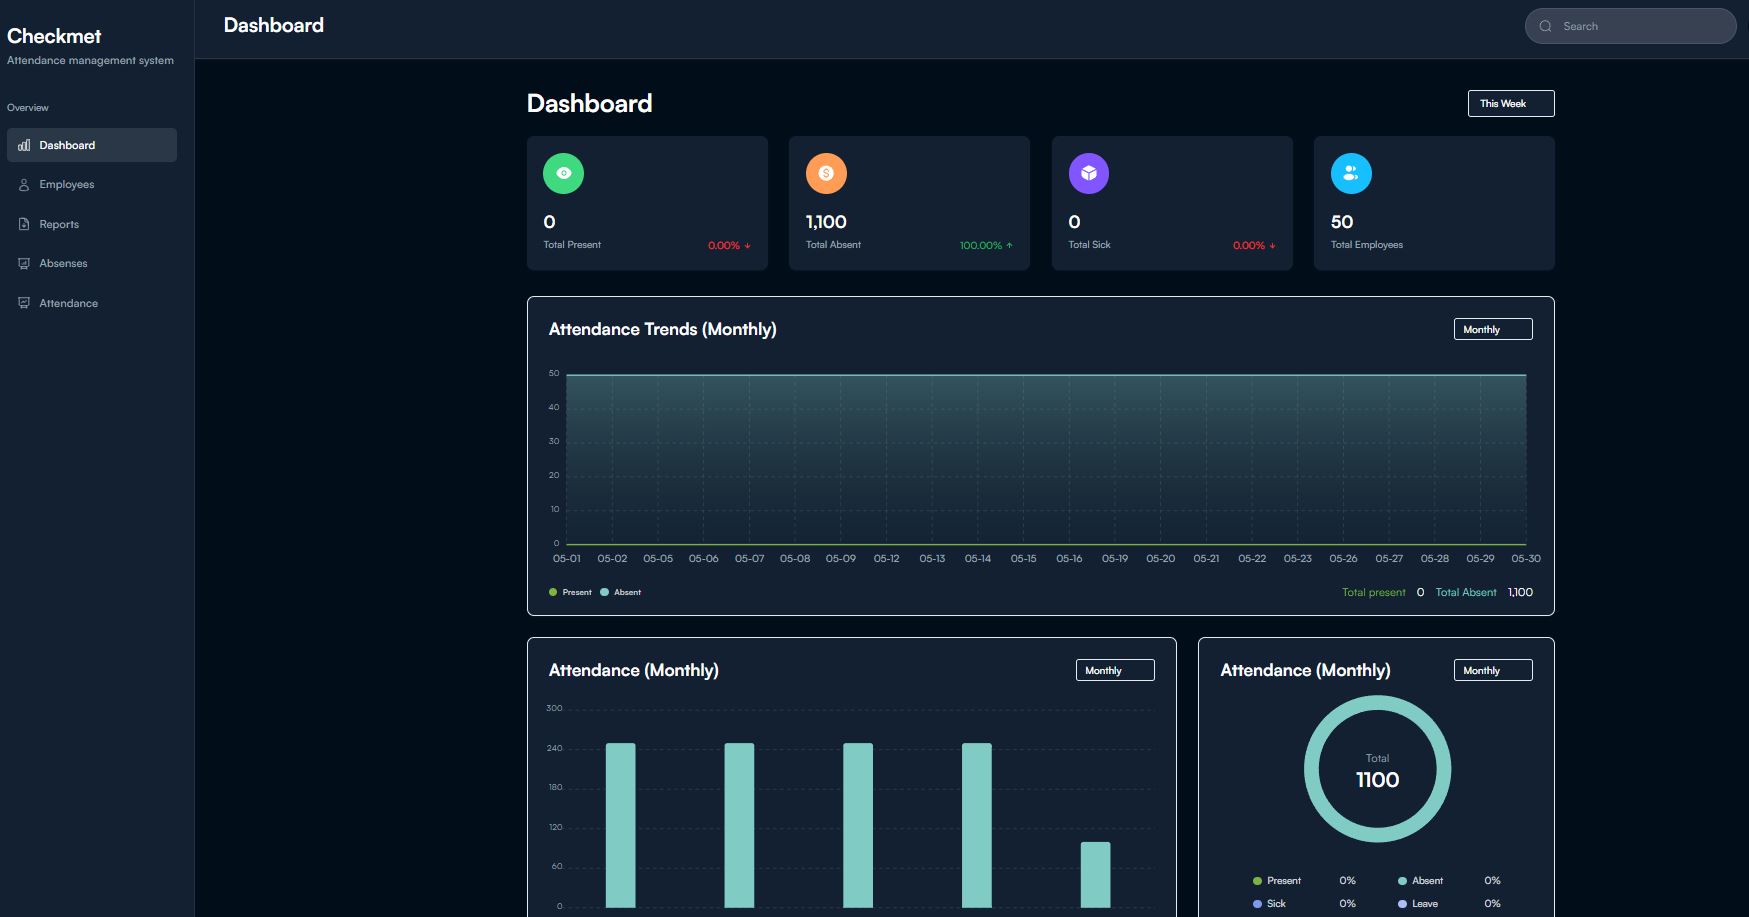Click the Total Absent value 1,100

click(x=826, y=221)
